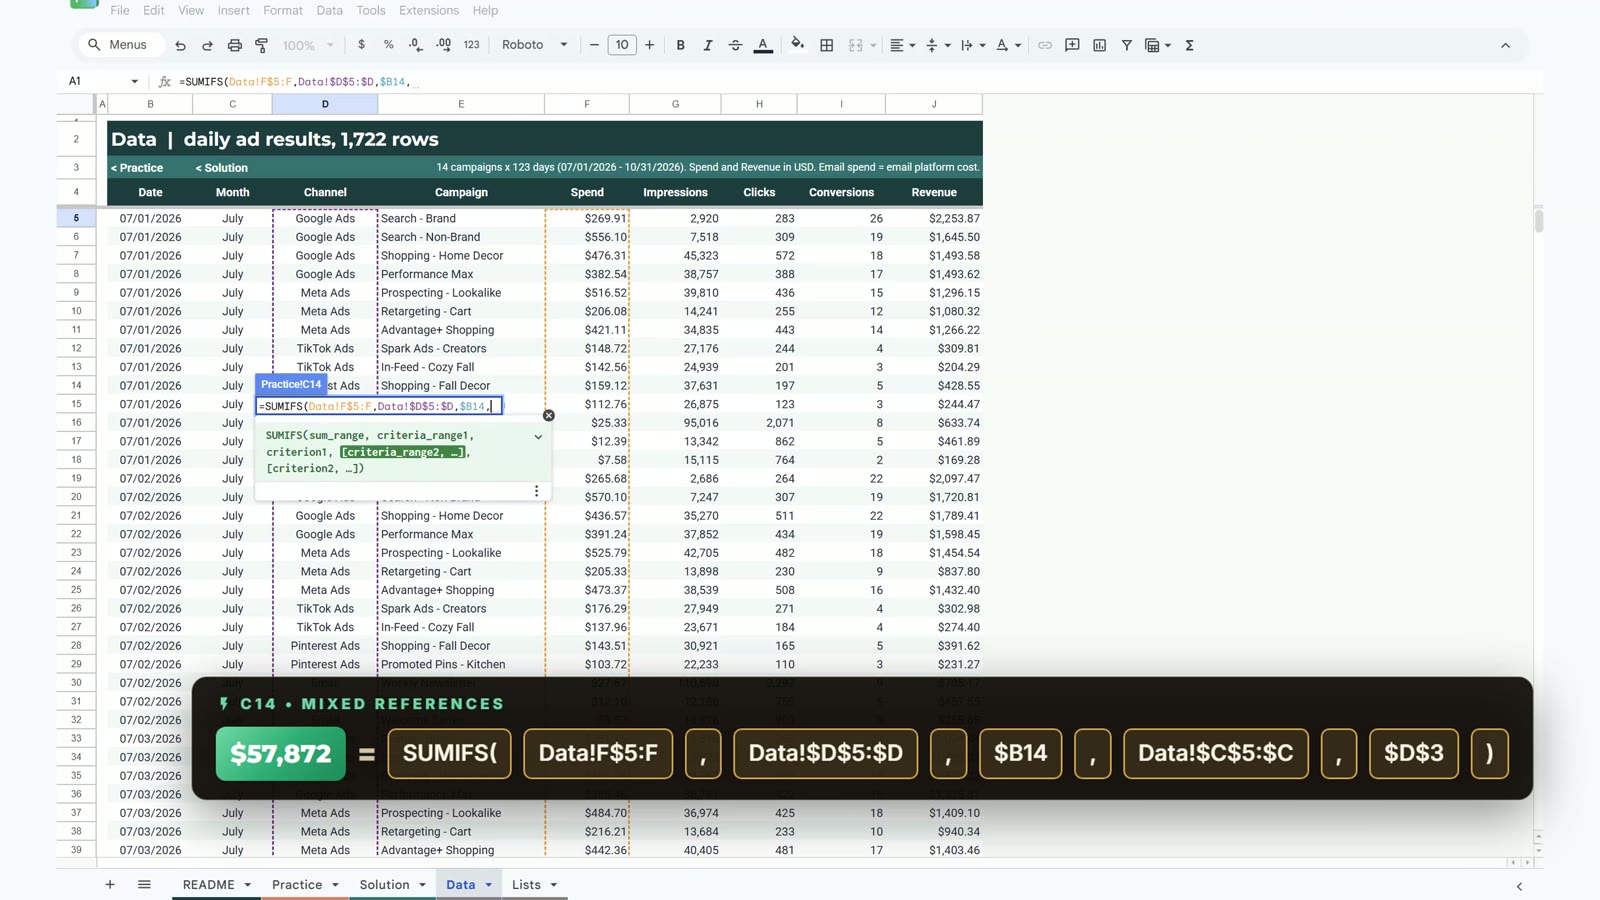Screen dimensions: 1600x900
Task: Open the text rotation dropdown
Action: tap(1008, 45)
